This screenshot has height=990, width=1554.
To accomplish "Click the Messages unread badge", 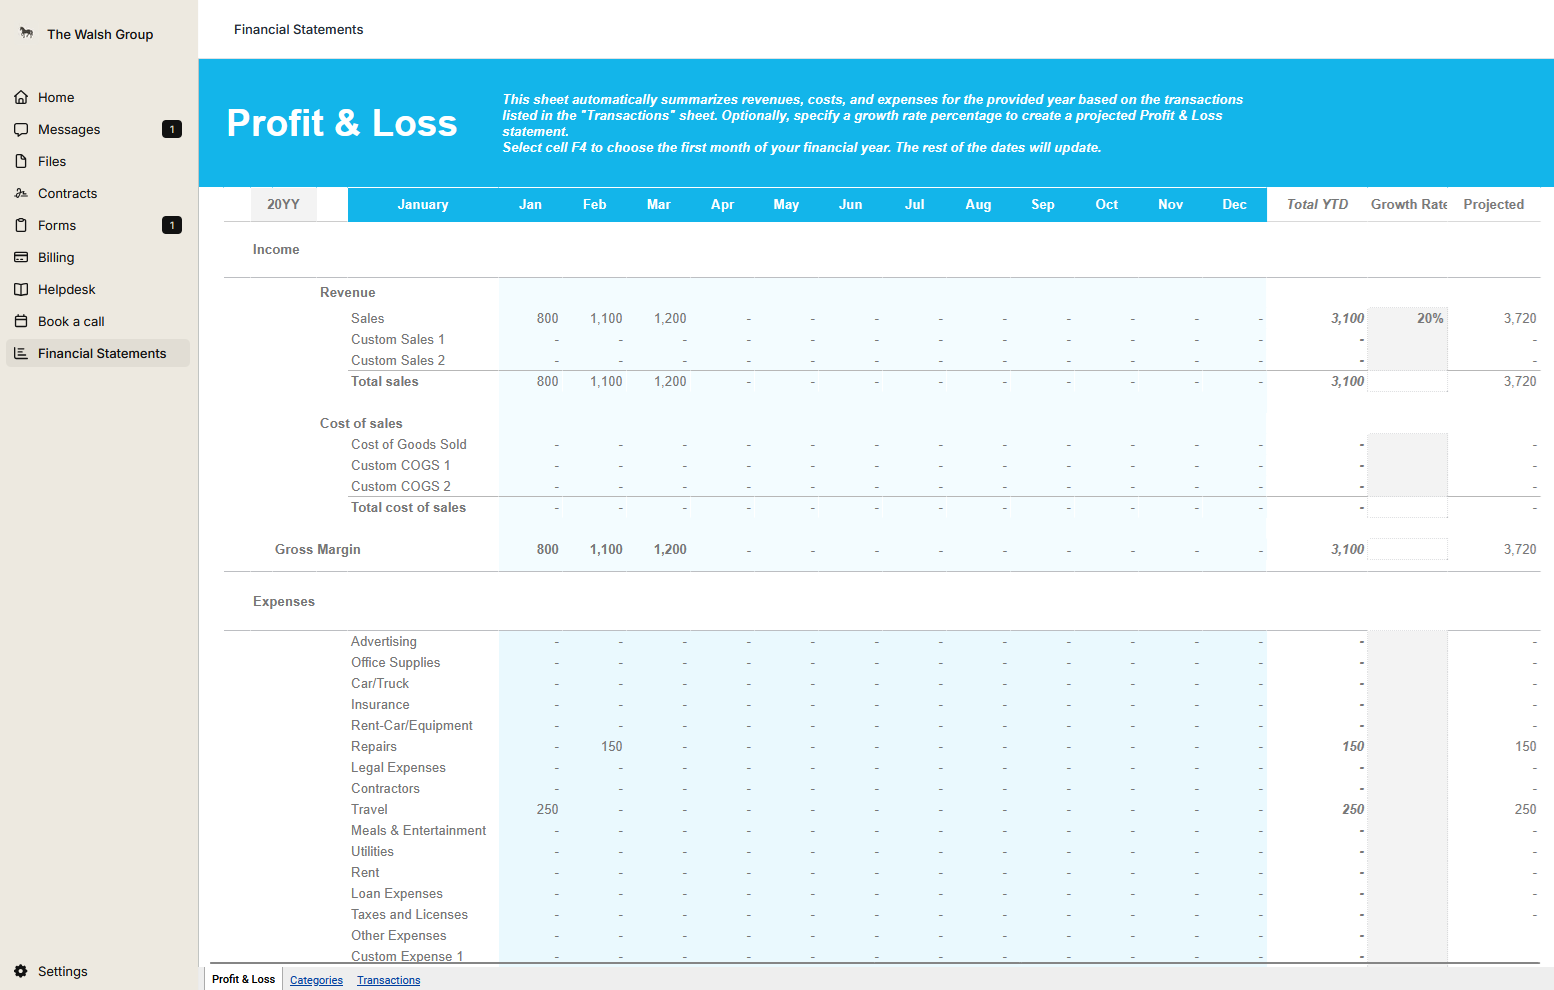I will point(172,129).
